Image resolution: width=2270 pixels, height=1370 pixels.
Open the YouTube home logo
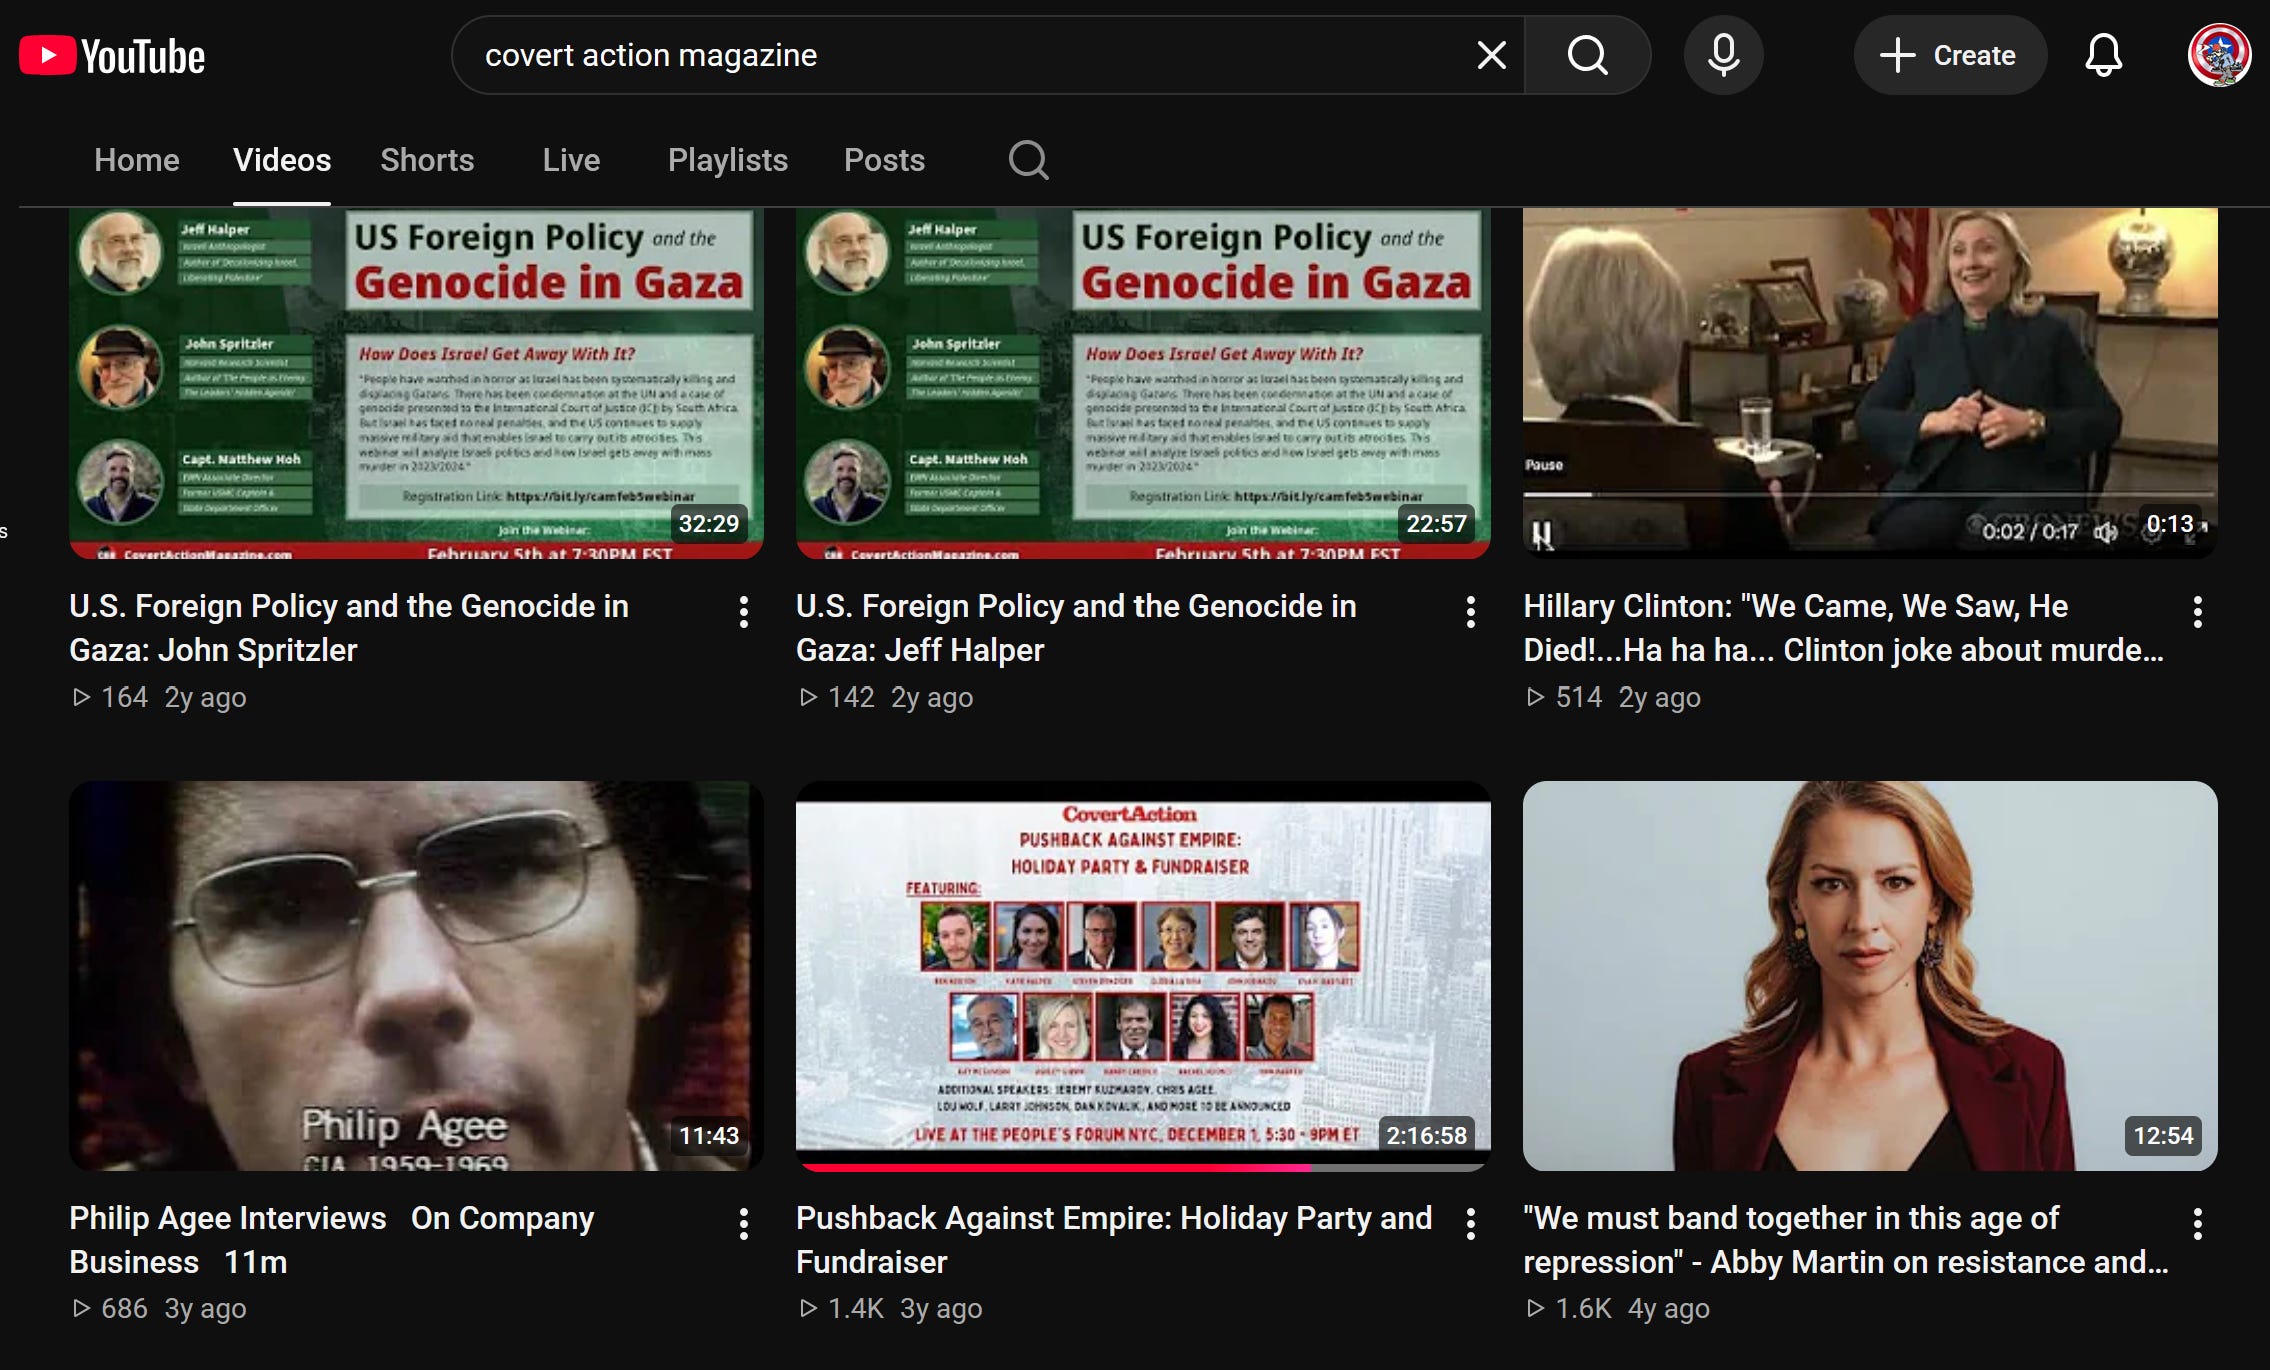coord(112,56)
